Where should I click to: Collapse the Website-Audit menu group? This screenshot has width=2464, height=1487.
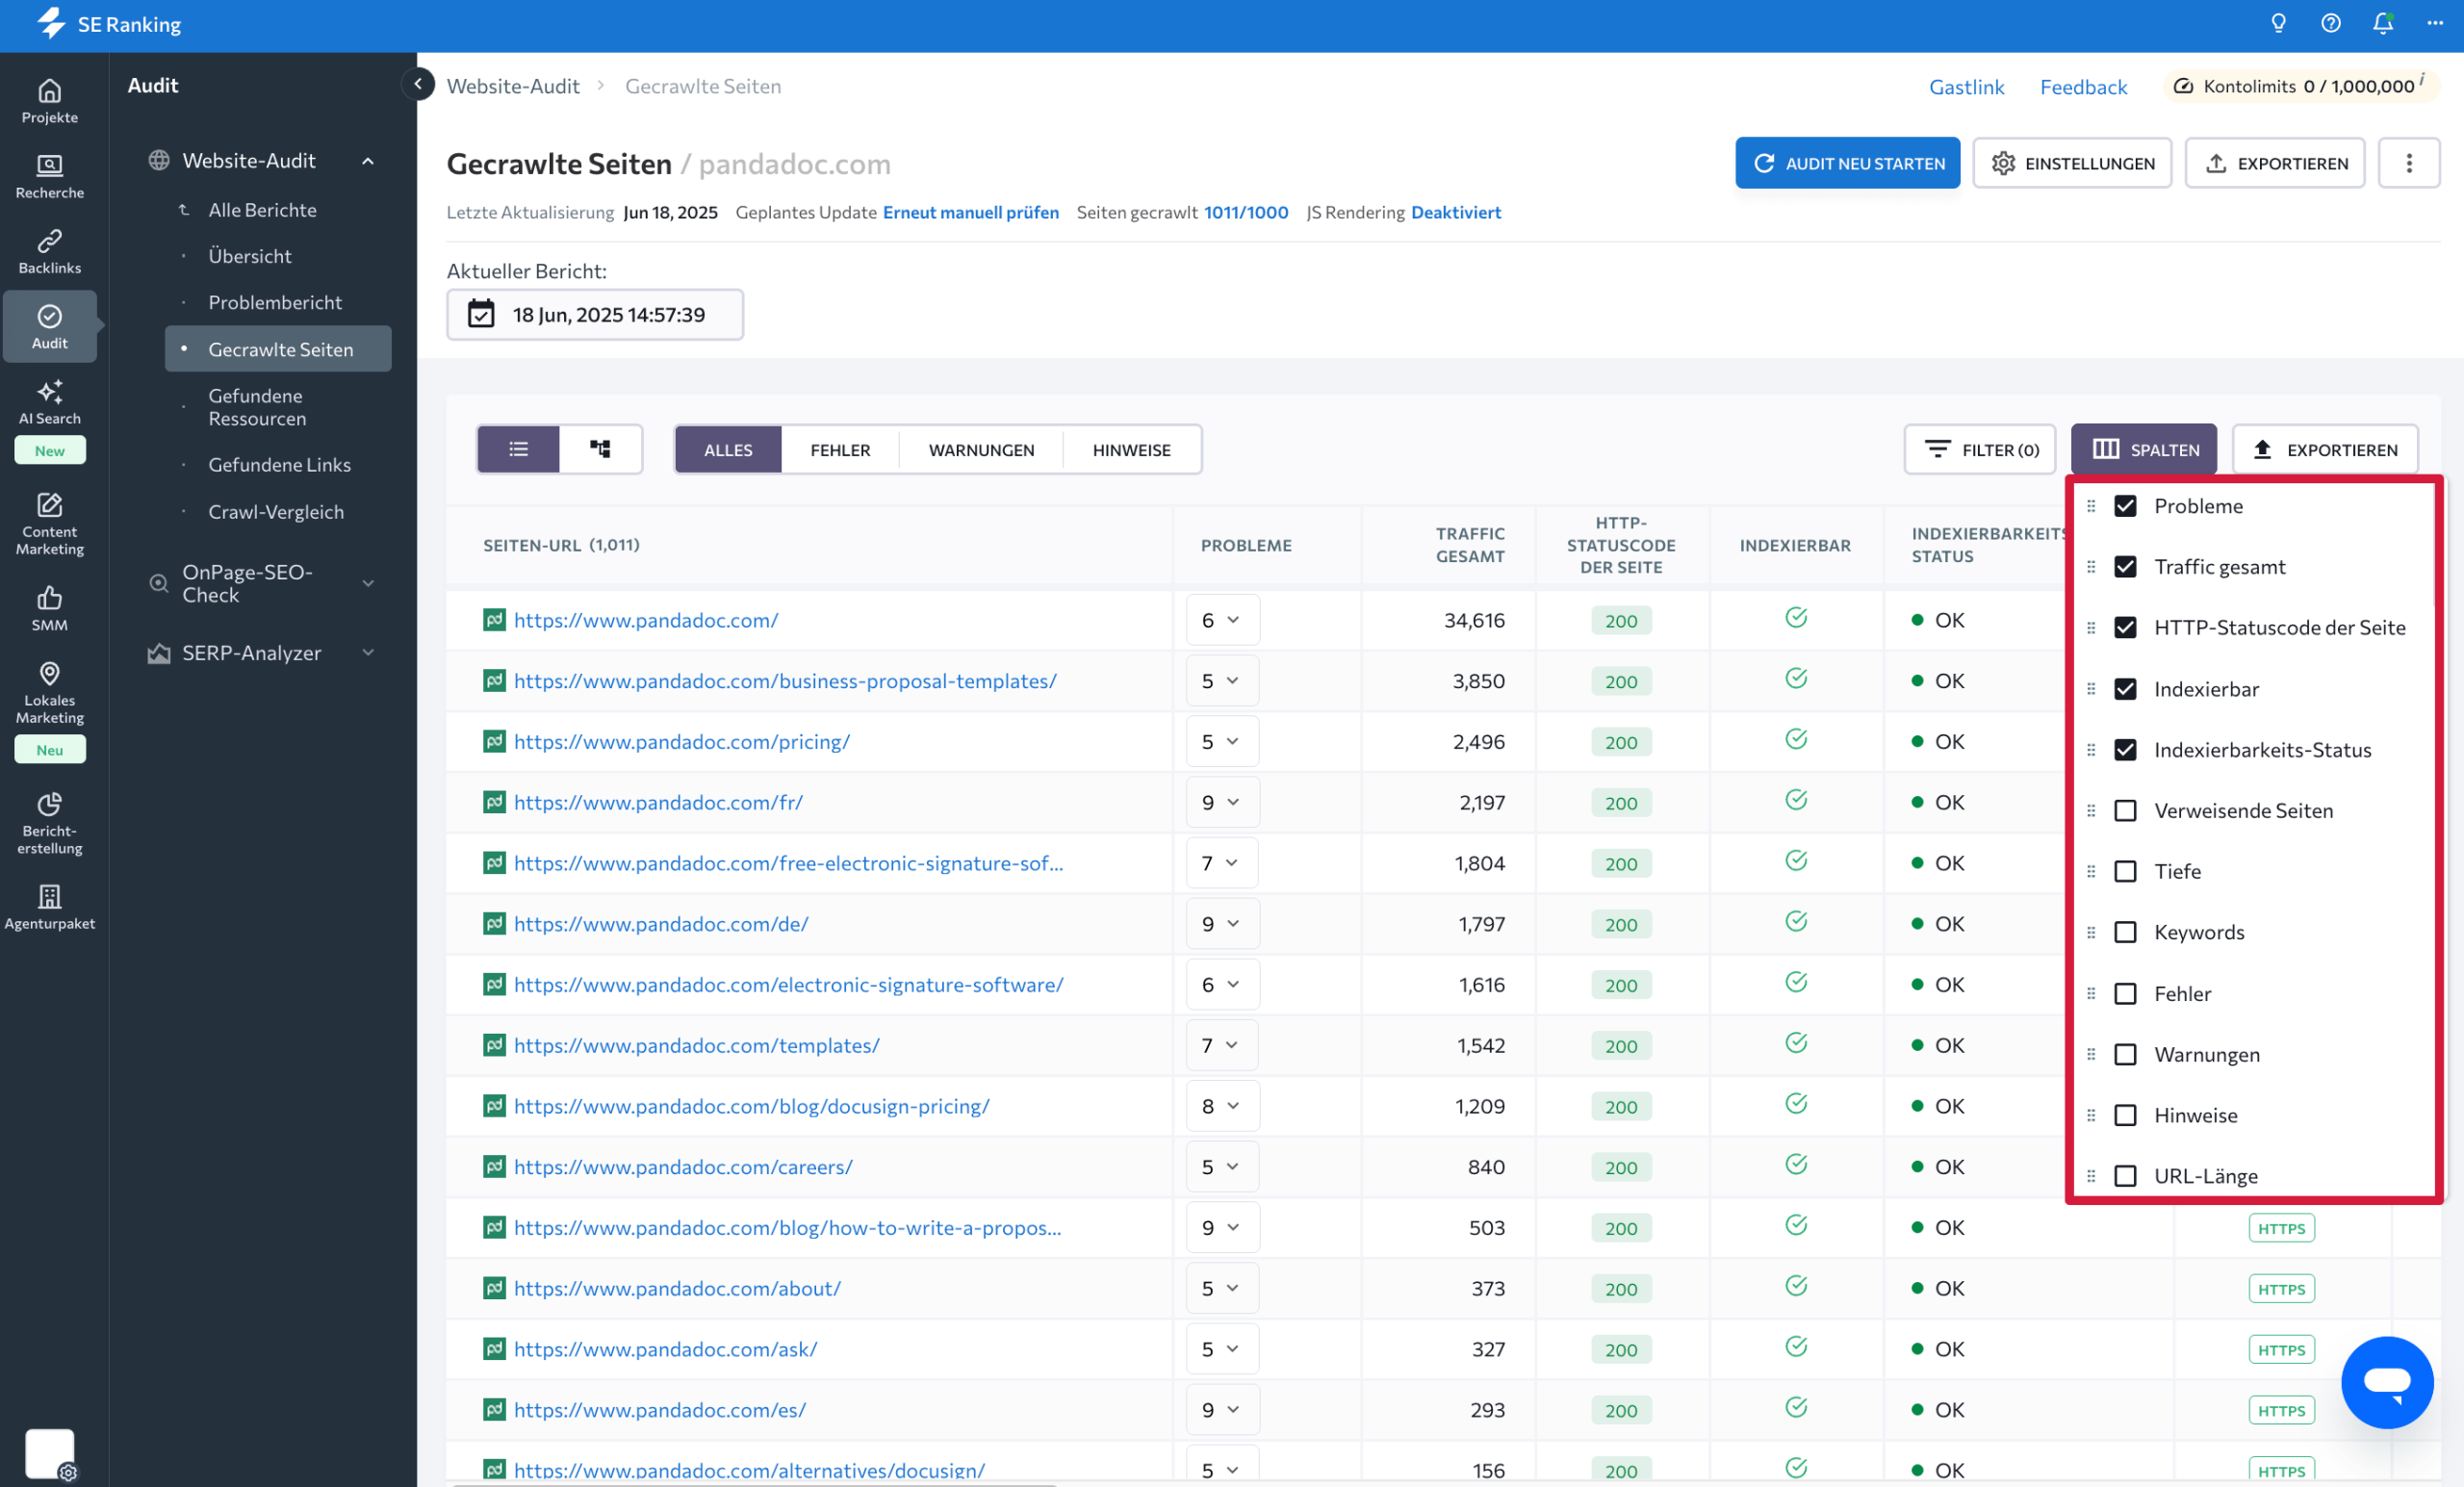click(368, 160)
